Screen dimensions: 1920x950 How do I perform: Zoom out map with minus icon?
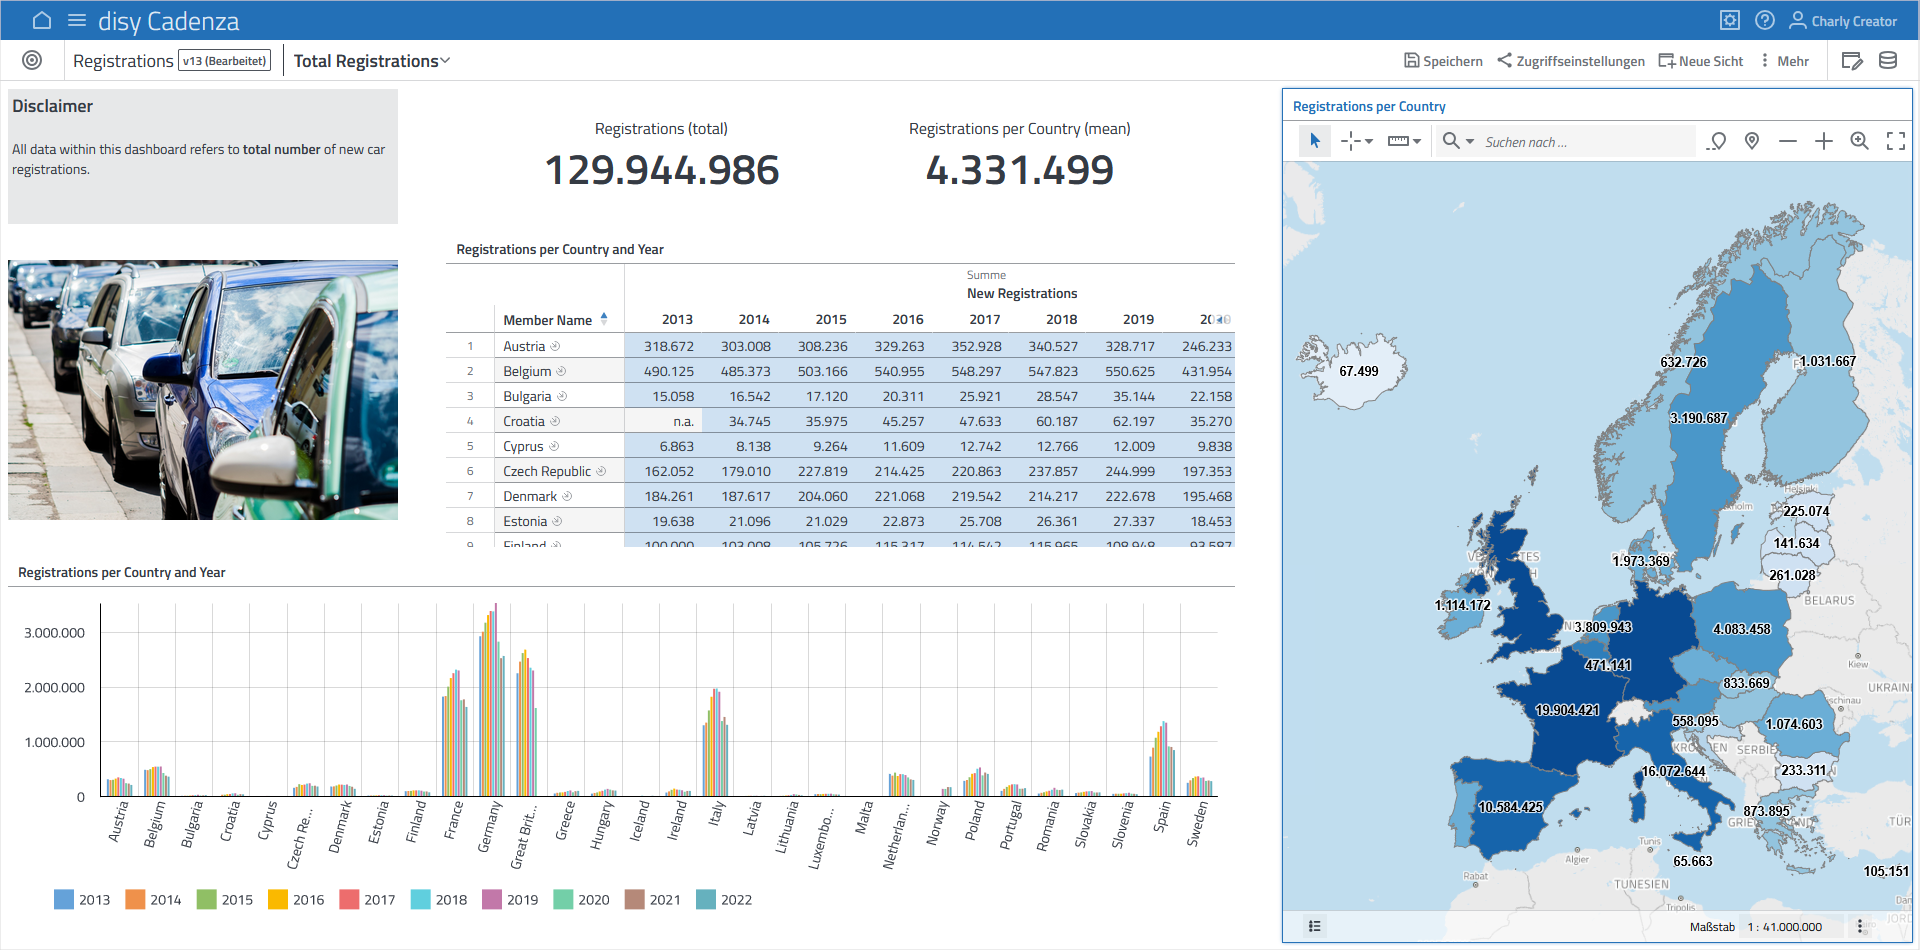click(1788, 142)
